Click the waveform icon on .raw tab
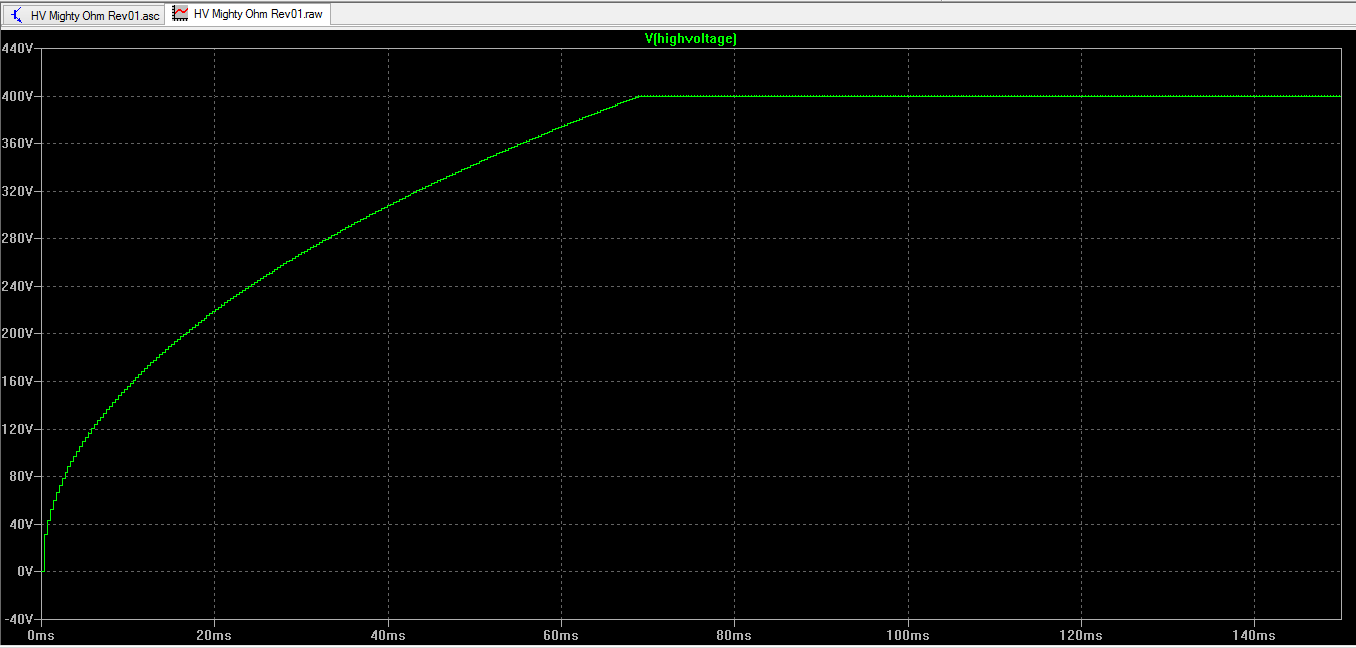 (181, 14)
